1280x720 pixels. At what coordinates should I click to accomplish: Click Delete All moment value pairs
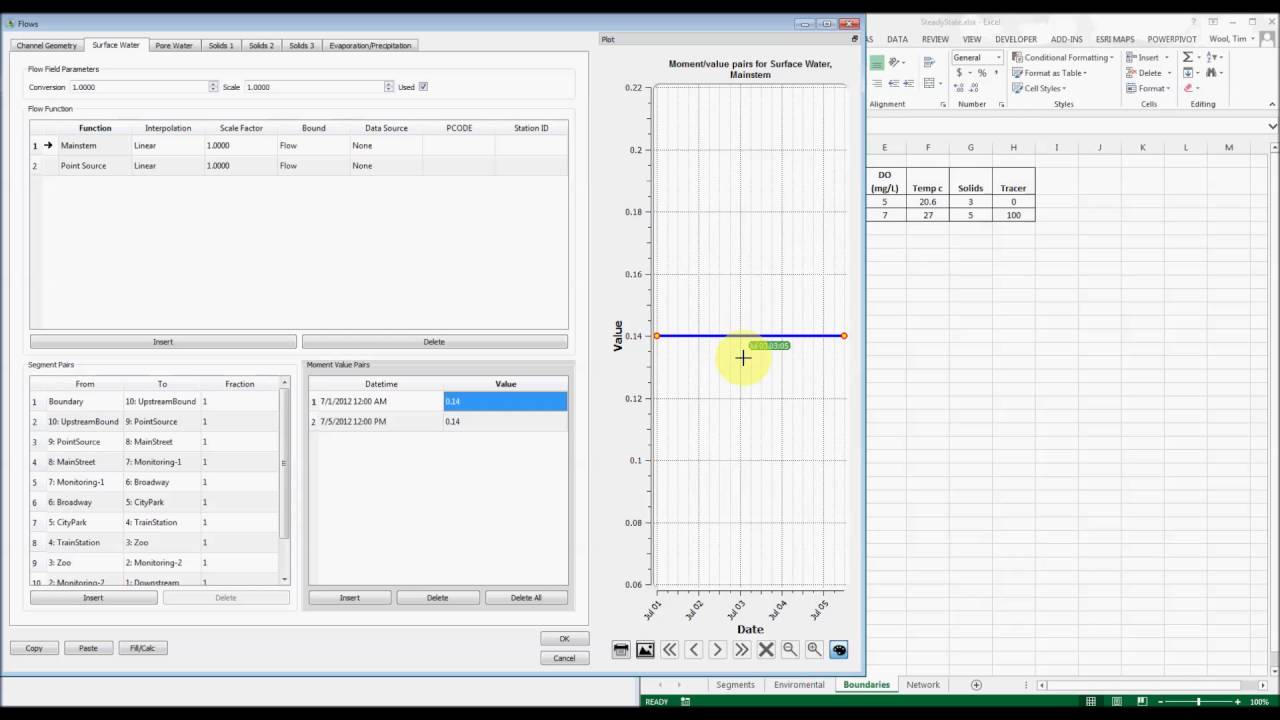coord(526,598)
